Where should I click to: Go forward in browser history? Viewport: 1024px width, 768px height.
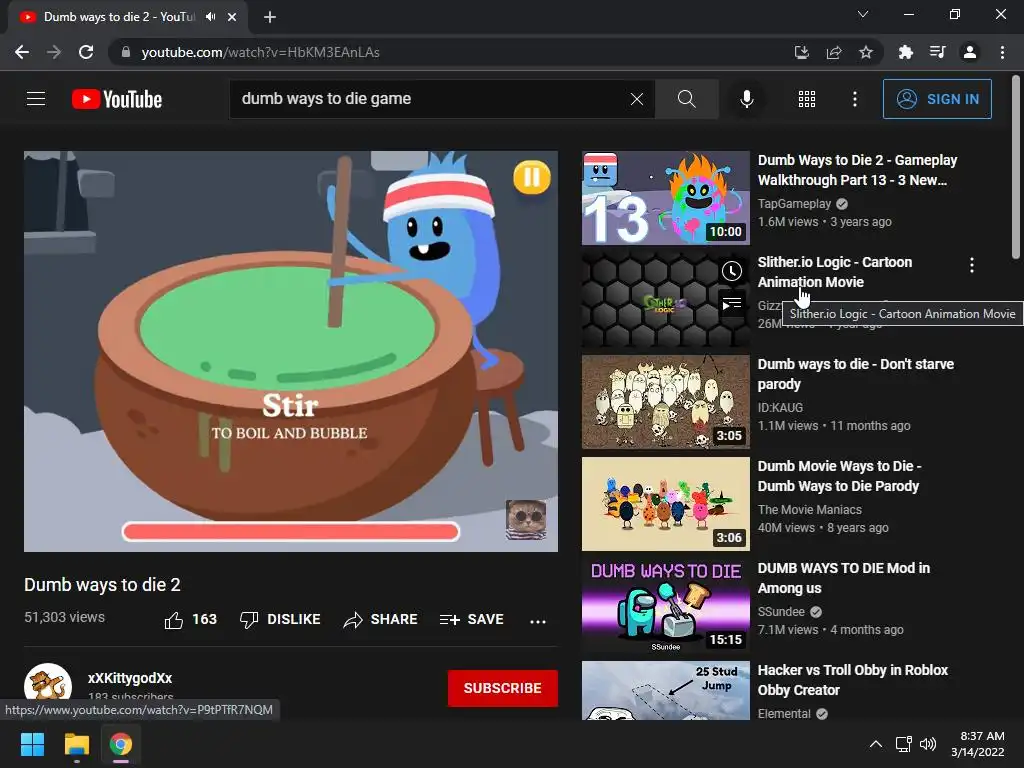(x=54, y=52)
